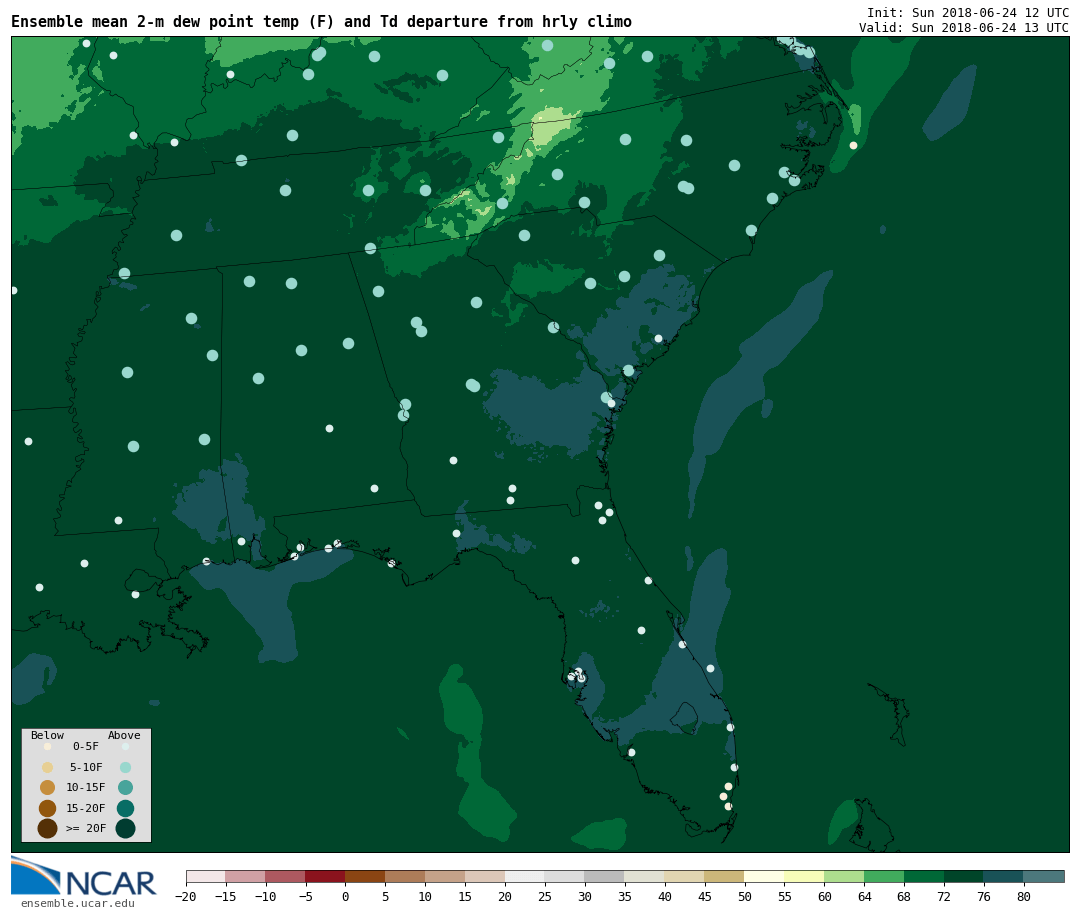Click the dark green swatch between 72 and 76

(964, 876)
